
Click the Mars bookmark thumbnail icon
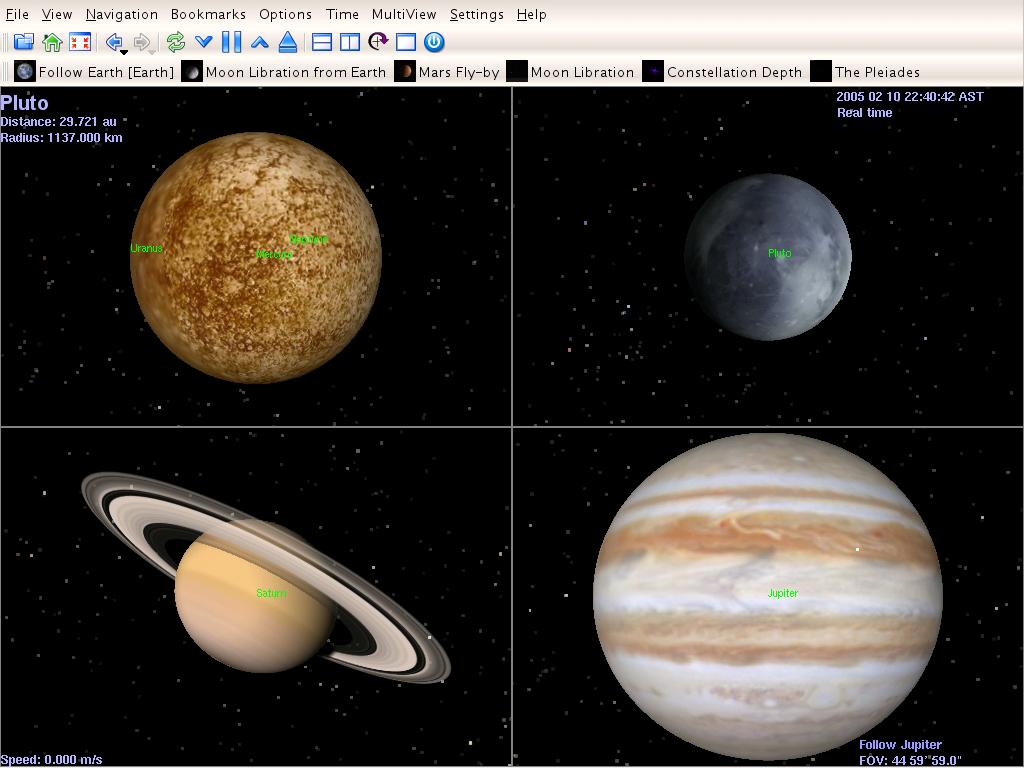tap(405, 71)
